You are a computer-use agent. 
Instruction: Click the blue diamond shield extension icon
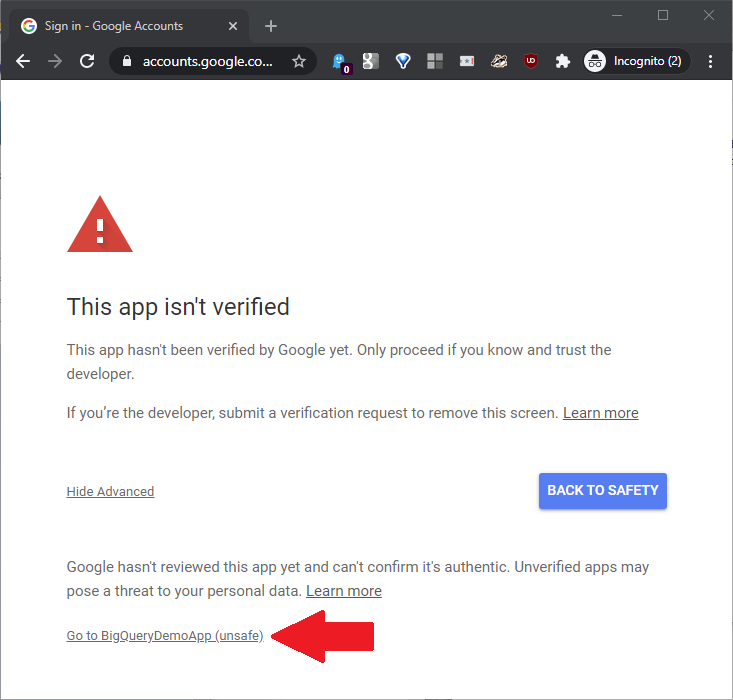click(x=403, y=61)
